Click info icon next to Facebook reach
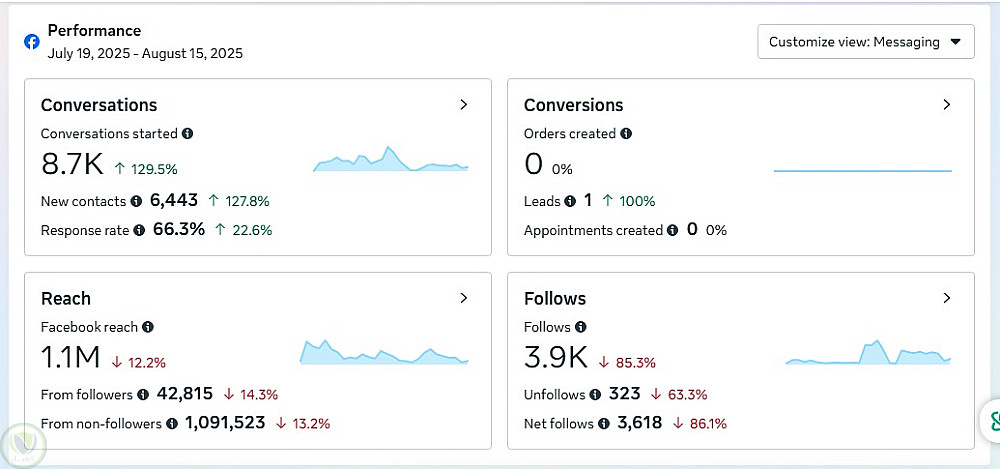Screen dimensions: 1000x469 [x=148, y=327]
